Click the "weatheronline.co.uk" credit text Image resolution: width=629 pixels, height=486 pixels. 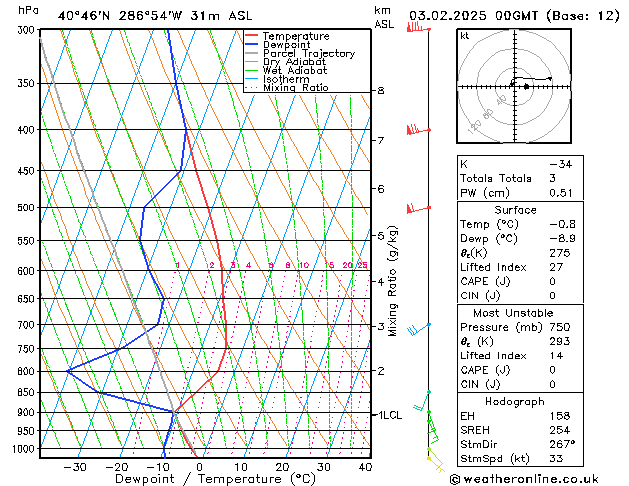tap(530, 479)
